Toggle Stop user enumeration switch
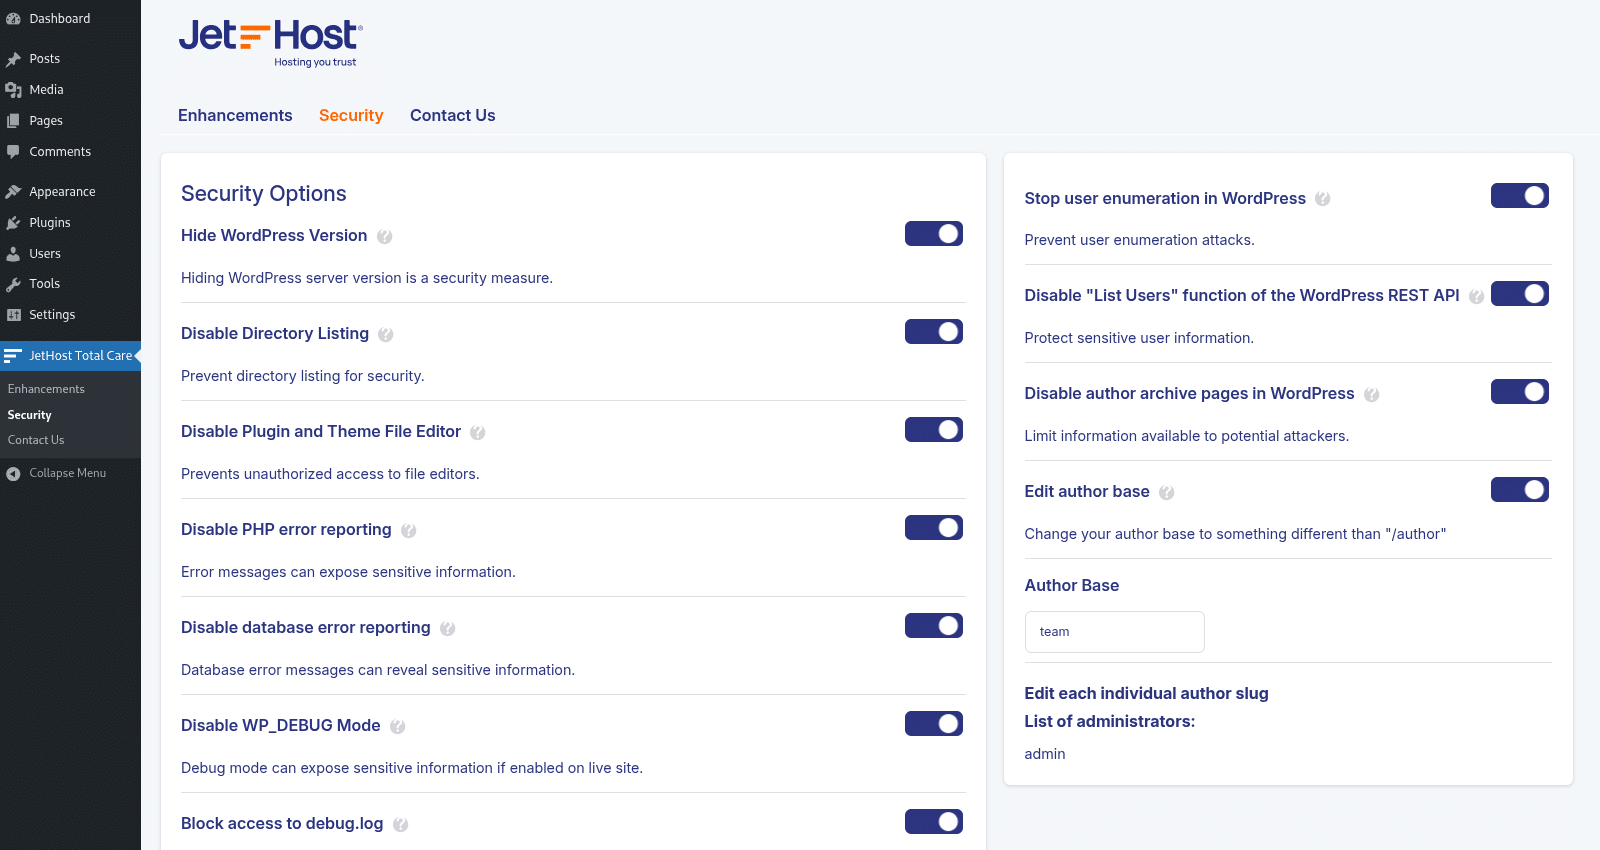 (x=1520, y=196)
